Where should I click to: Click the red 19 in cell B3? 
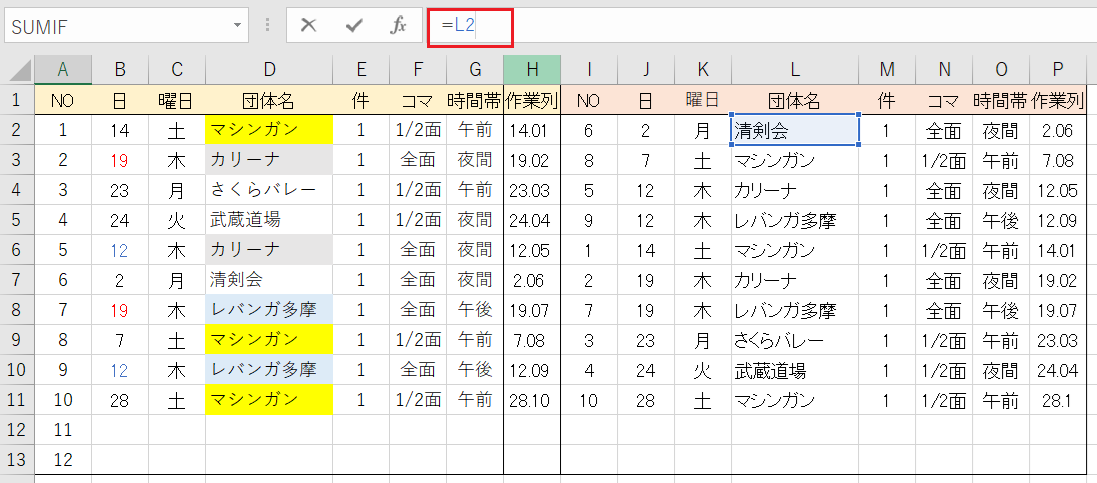(x=120, y=160)
